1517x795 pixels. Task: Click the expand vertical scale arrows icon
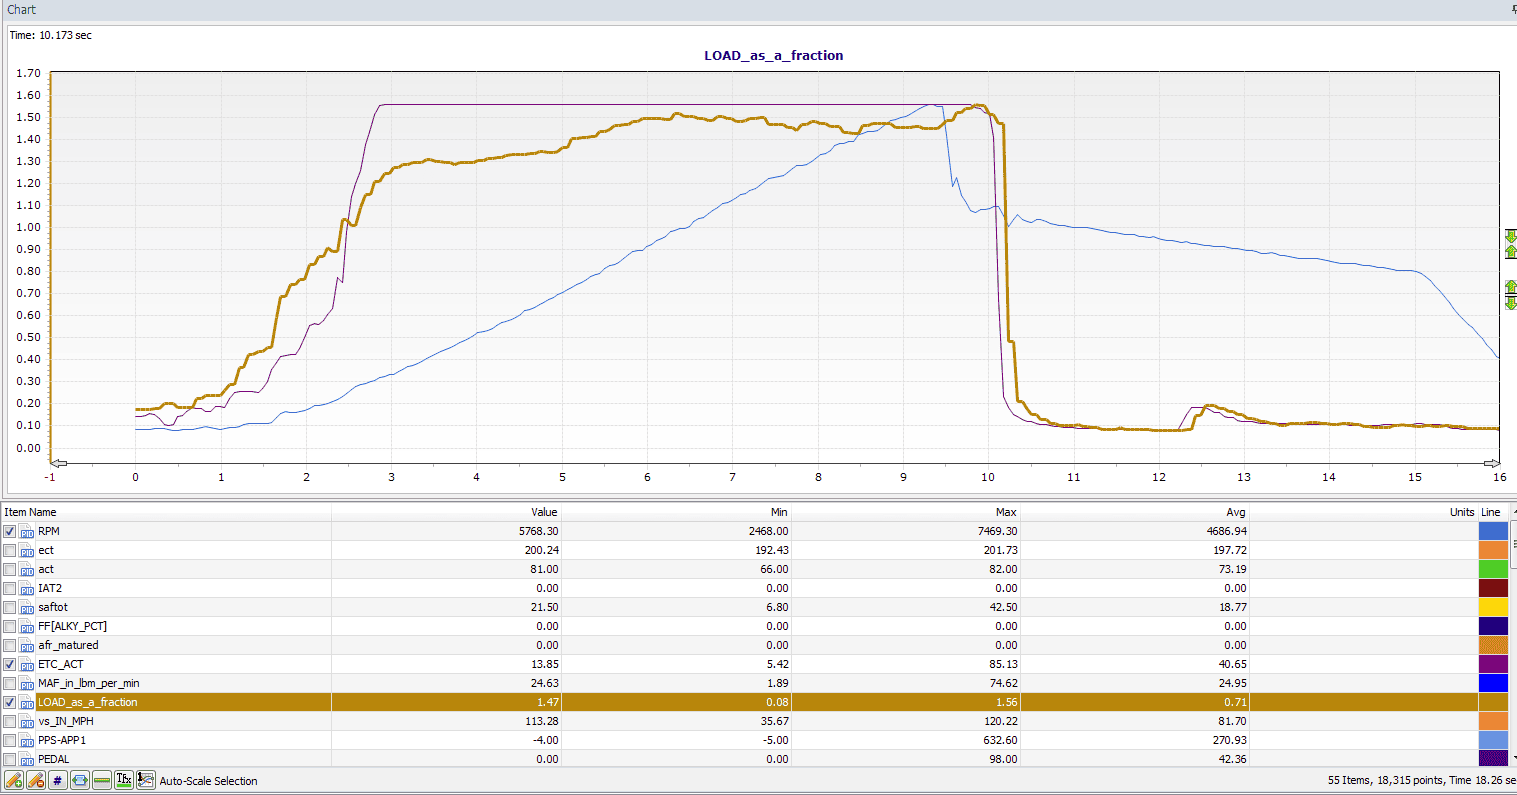[x=1511, y=295]
